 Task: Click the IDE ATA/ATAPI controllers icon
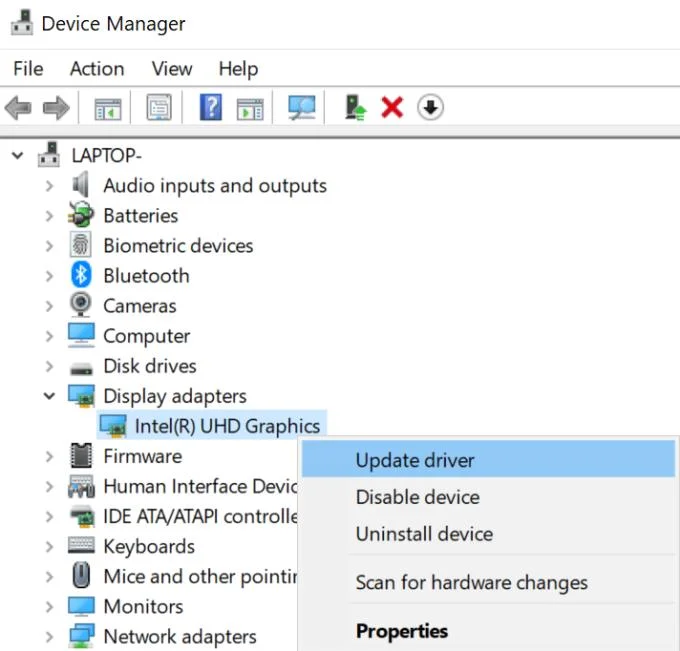pos(82,516)
